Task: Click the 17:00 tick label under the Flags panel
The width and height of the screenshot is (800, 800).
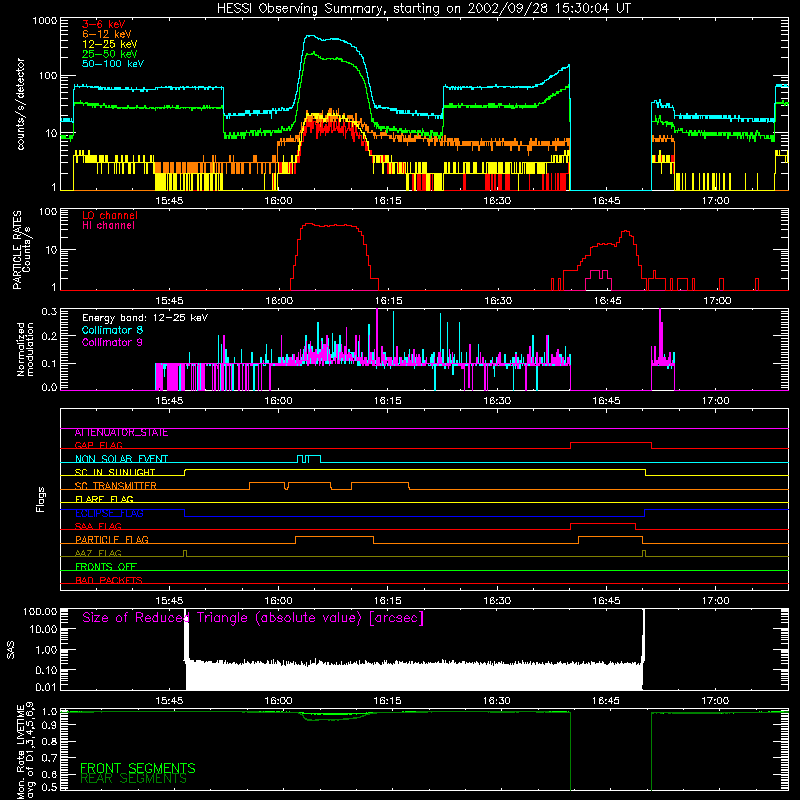Action: coord(715,601)
